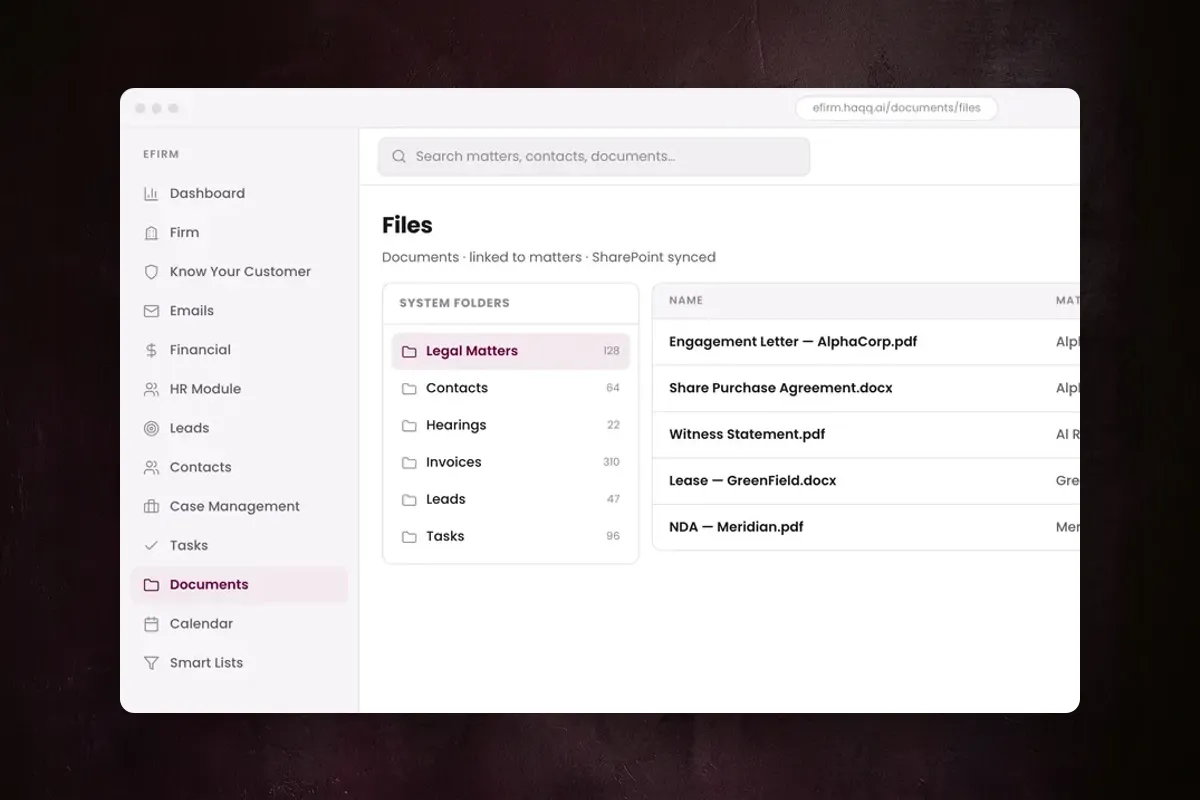Click the search magnifier icon
The height and width of the screenshot is (800, 1200).
tap(399, 156)
